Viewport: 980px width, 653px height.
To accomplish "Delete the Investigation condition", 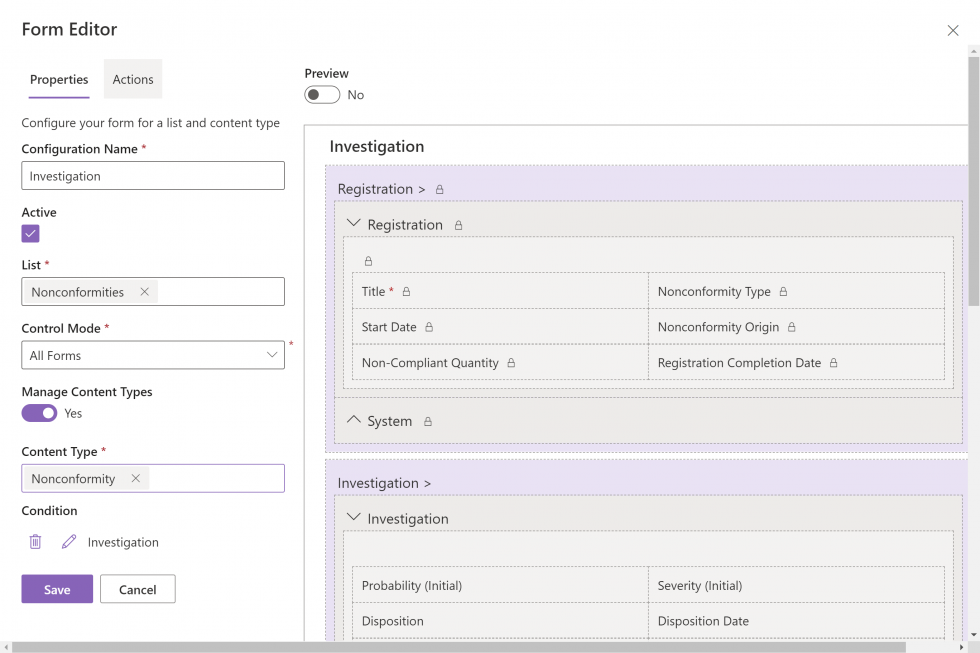I will click(37, 541).
